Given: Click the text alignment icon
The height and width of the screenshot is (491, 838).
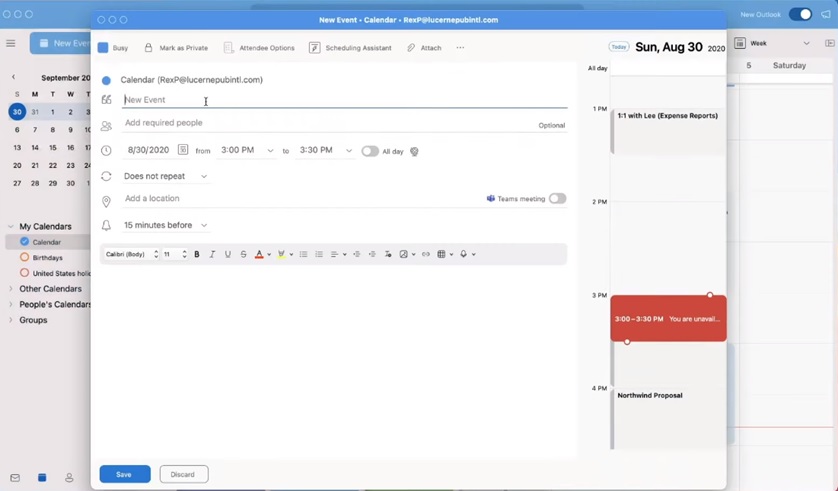Looking at the screenshot, I should [x=334, y=254].
